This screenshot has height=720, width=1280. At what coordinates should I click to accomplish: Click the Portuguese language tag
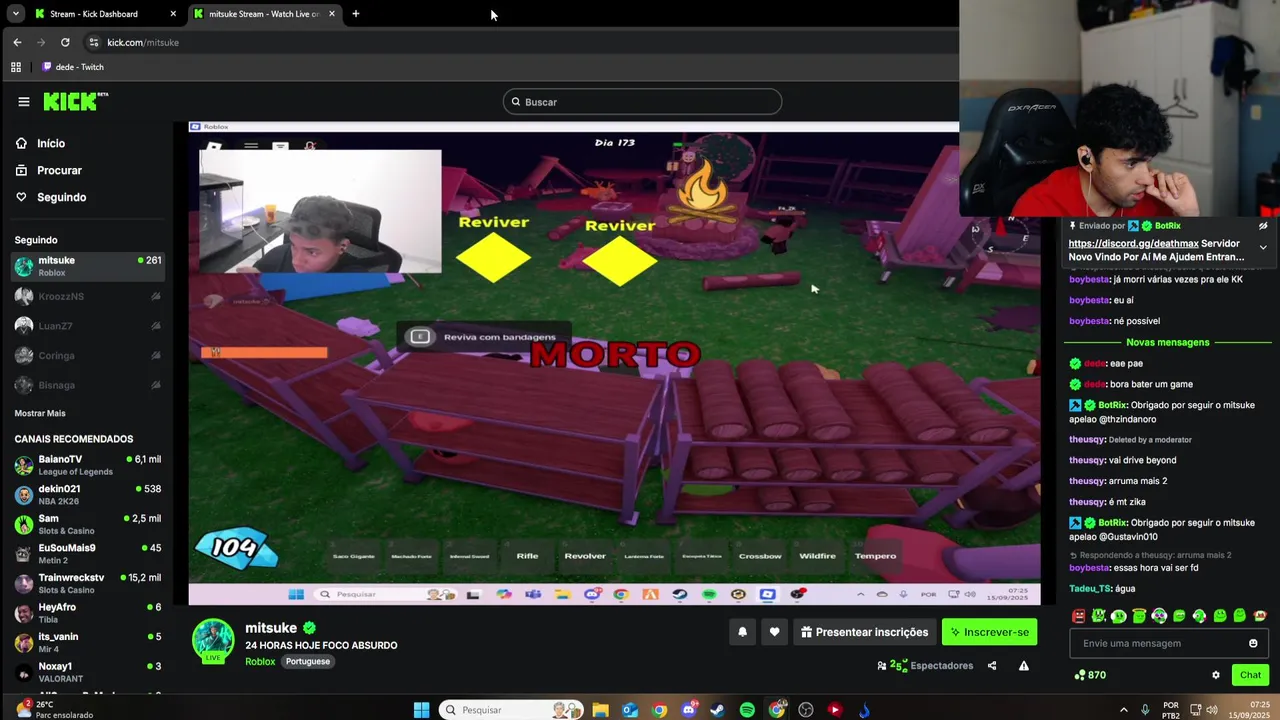[x=308, y=662]
